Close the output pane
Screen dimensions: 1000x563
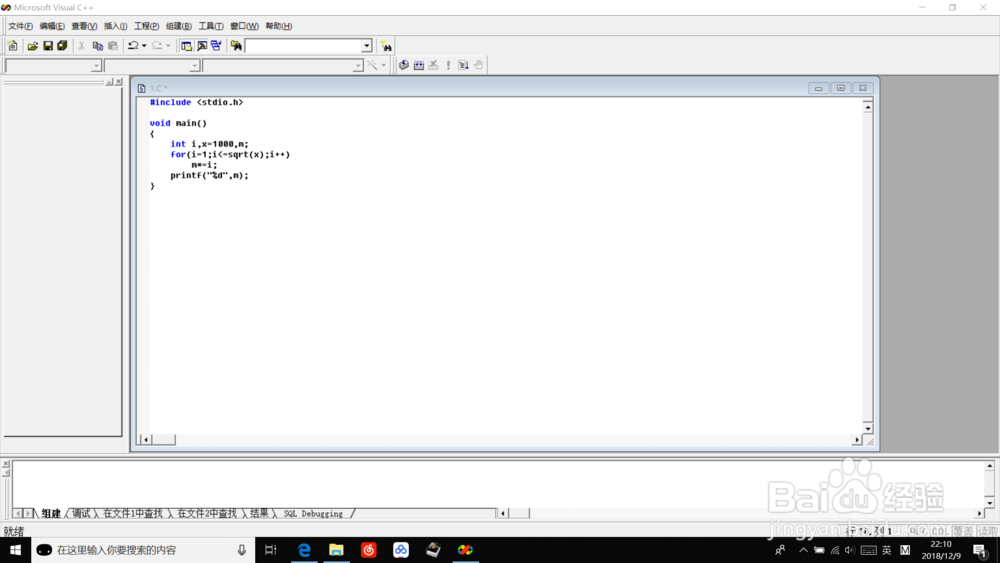click(x=6, y=464)
